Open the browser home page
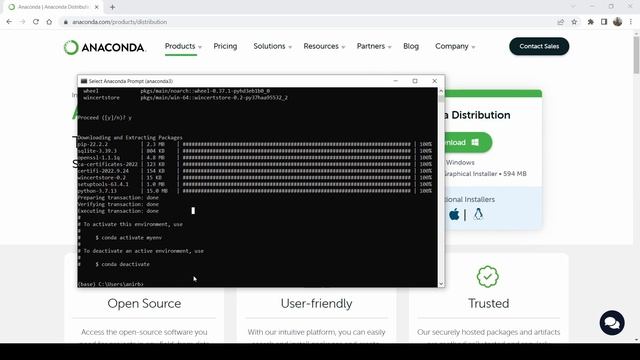 (49, 22)
